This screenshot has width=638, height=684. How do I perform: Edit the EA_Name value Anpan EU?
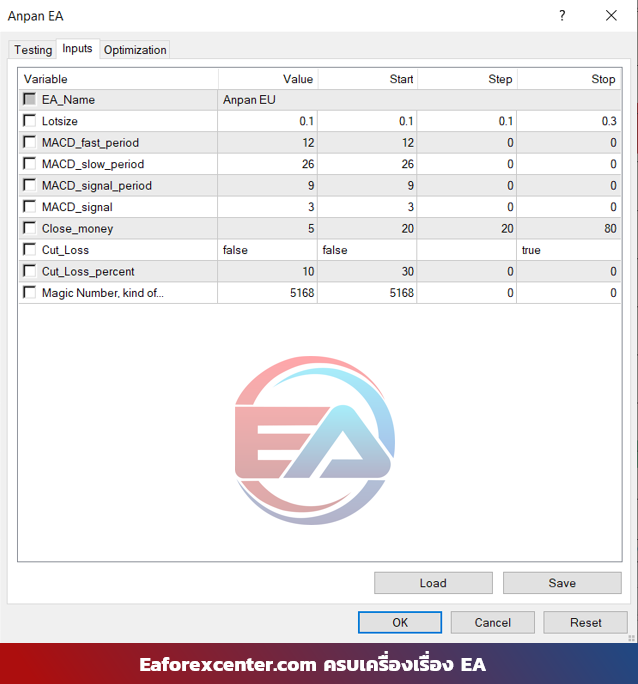(x=266, y=100)
